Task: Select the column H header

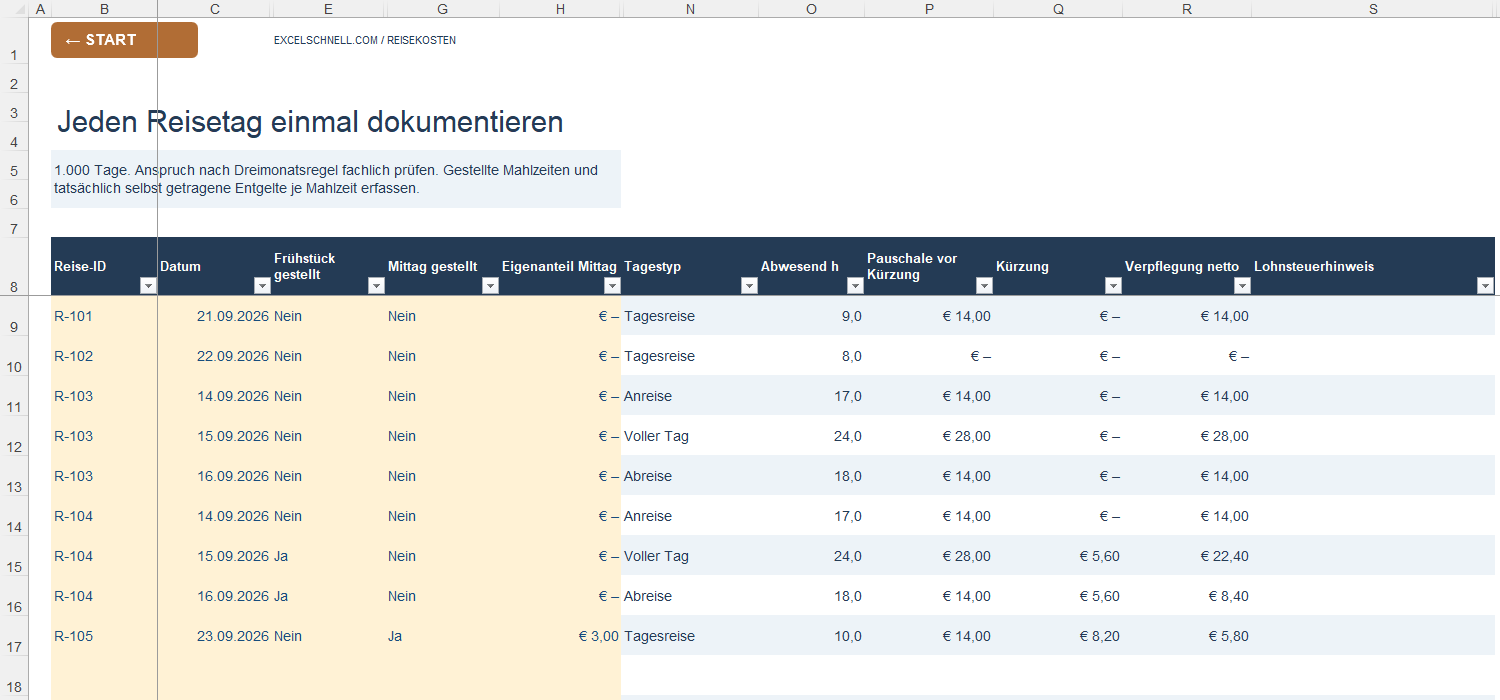Action: point(560,9)
